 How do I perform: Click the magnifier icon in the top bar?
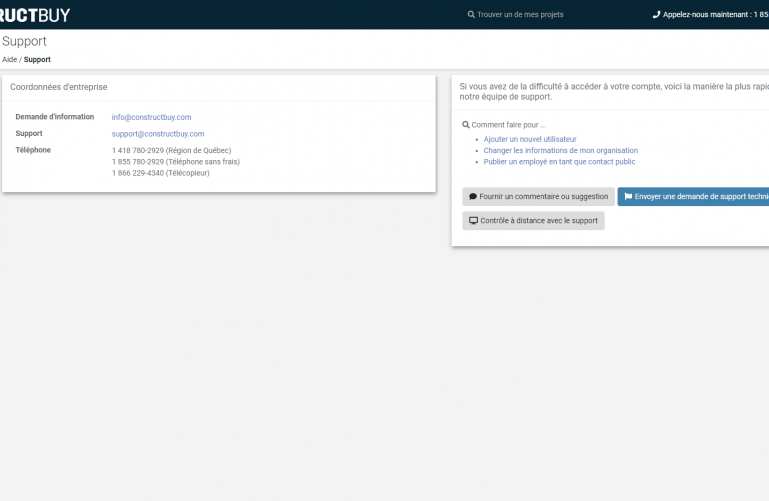point(471,15)
